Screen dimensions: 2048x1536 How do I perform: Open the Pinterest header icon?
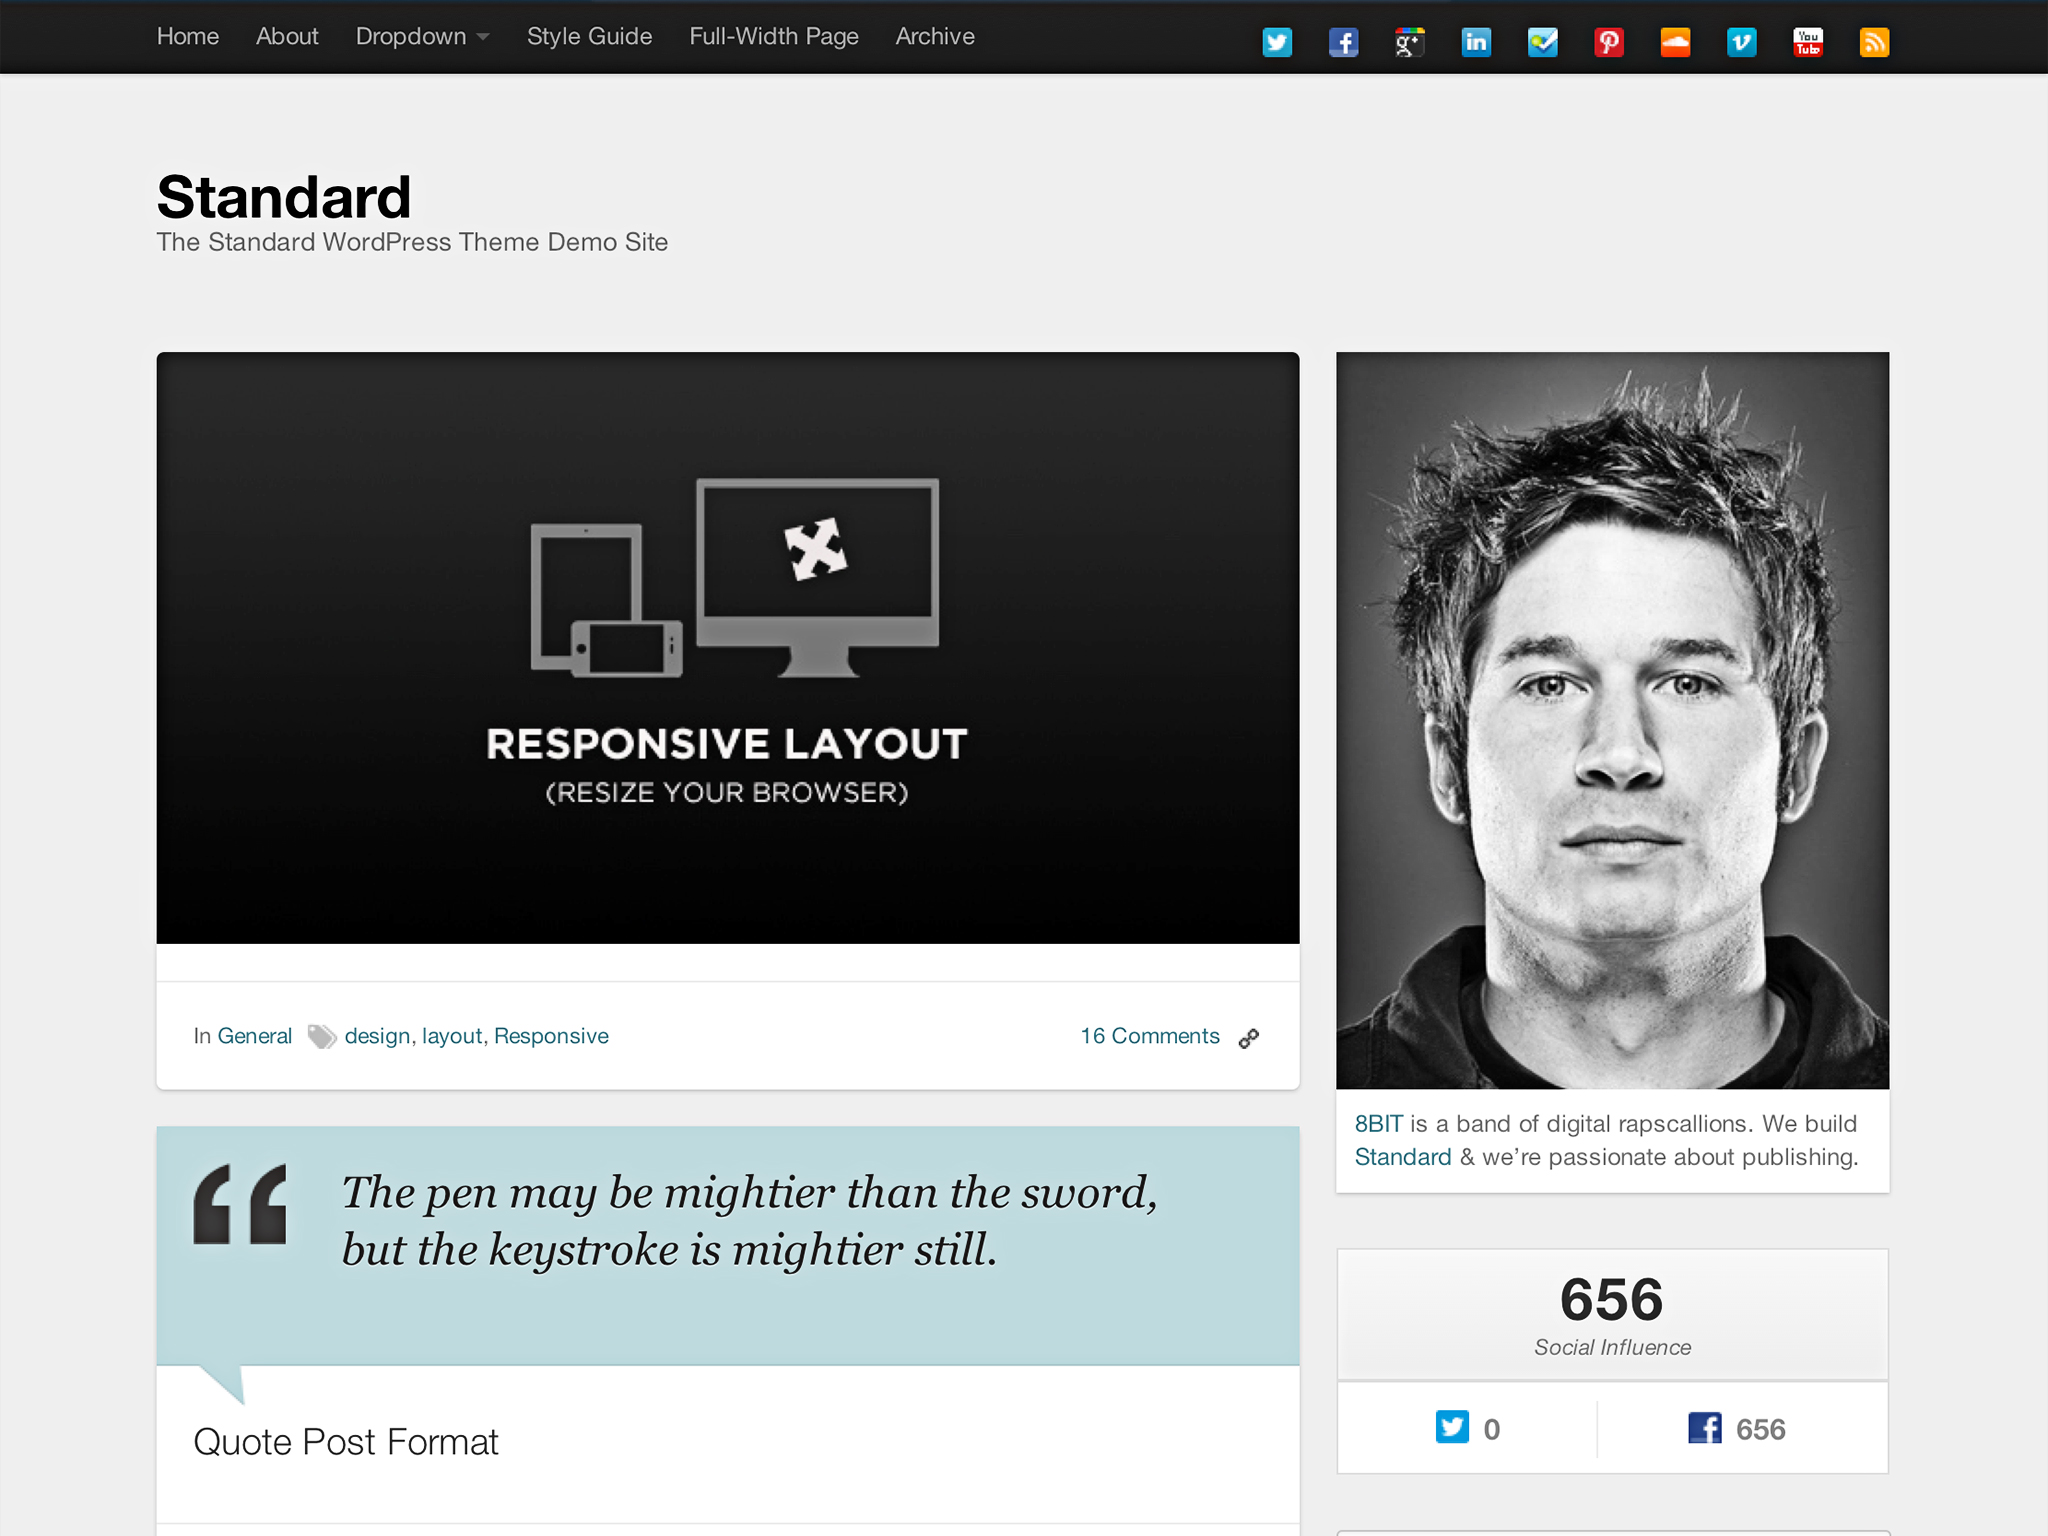(1609, 42)
